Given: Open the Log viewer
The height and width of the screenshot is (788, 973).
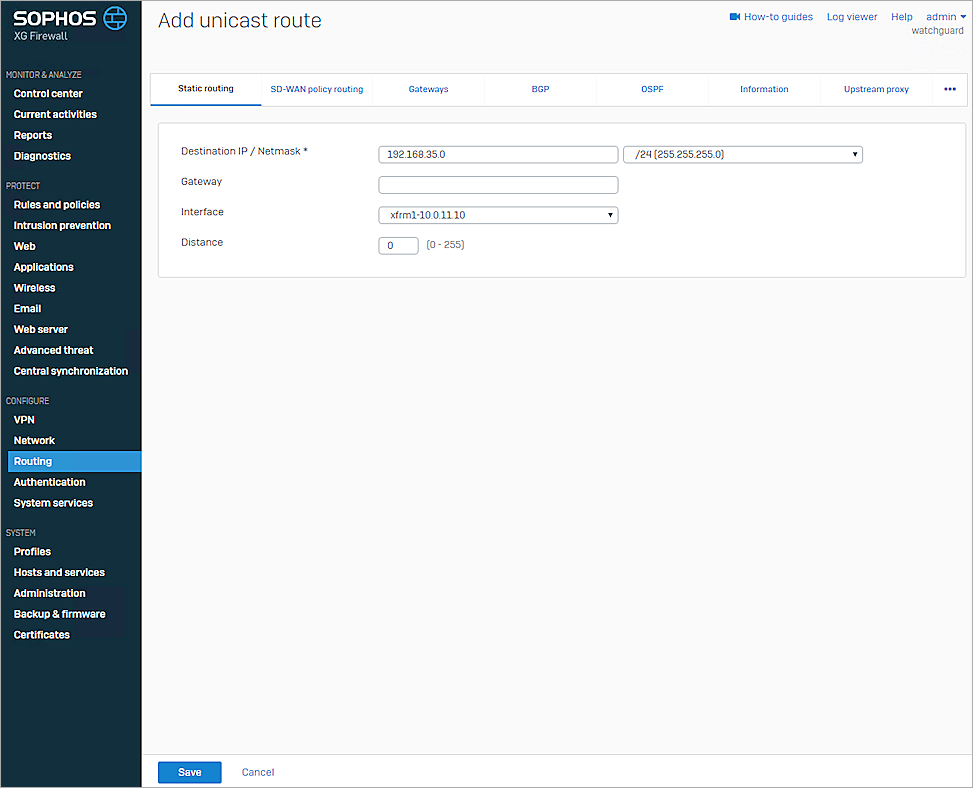Looking at the screenshot, I should click(x=851, y=16).
